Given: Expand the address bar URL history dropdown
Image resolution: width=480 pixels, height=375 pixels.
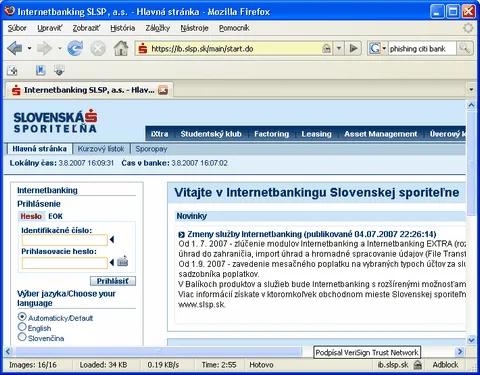Looking at the screenshot, I should [x=339, y=49].
